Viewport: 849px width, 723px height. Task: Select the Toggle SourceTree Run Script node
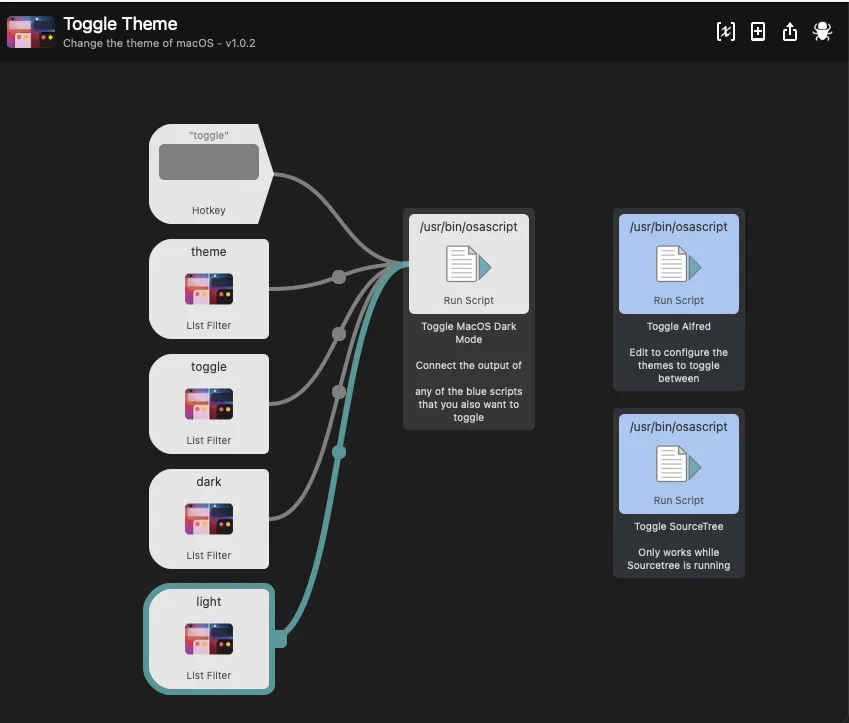tap(678, 464)
